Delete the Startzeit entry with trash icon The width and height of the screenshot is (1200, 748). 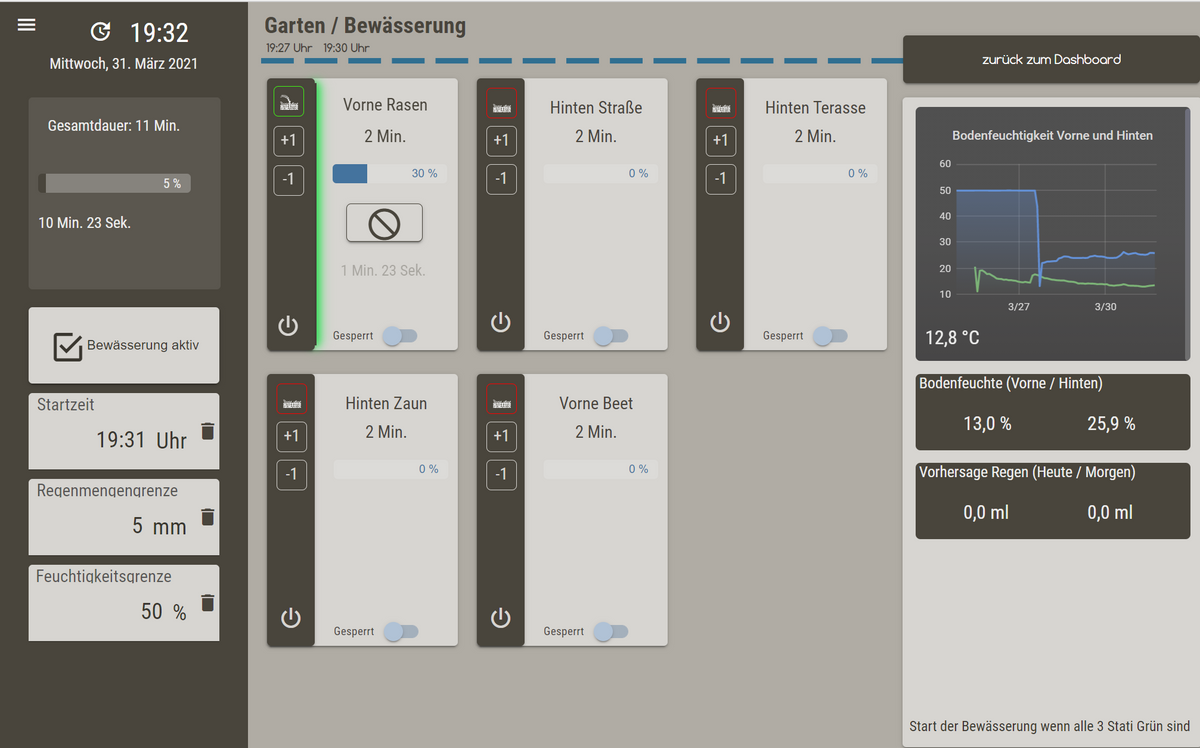(x=207, y=431)
